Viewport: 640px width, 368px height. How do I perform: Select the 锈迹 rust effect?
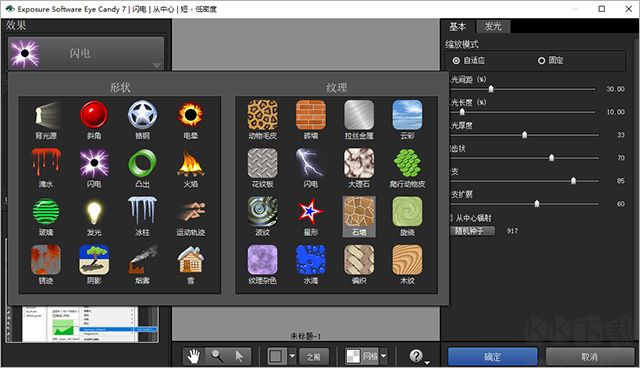[x=46, y=265]
